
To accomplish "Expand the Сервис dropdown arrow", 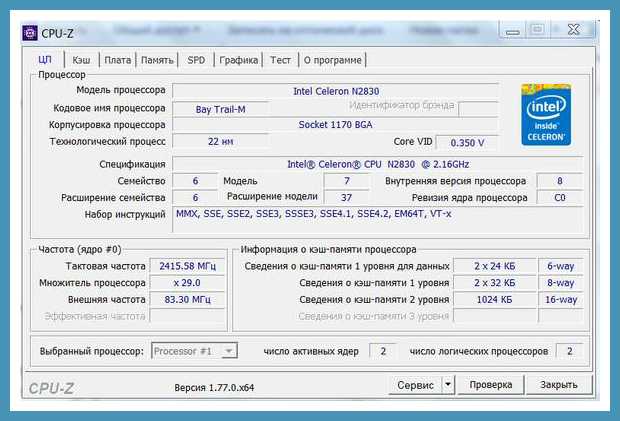I will 448,384.
